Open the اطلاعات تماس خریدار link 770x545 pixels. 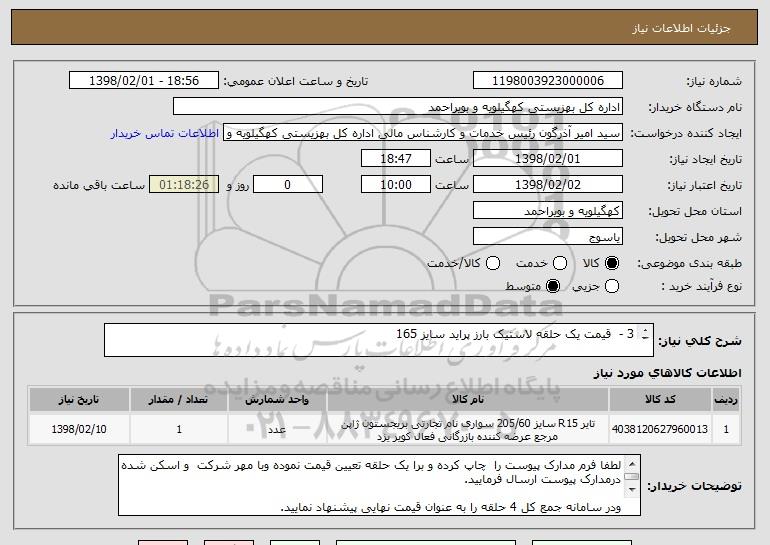165,133
